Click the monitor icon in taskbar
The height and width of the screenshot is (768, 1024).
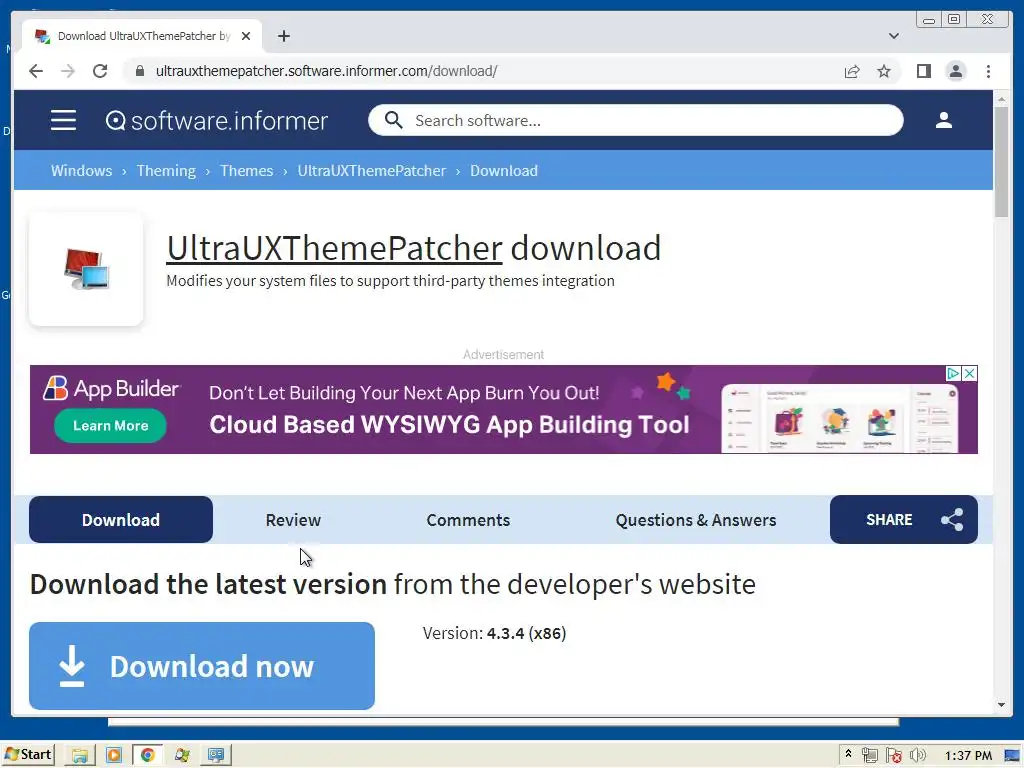(x=216, y=756)
